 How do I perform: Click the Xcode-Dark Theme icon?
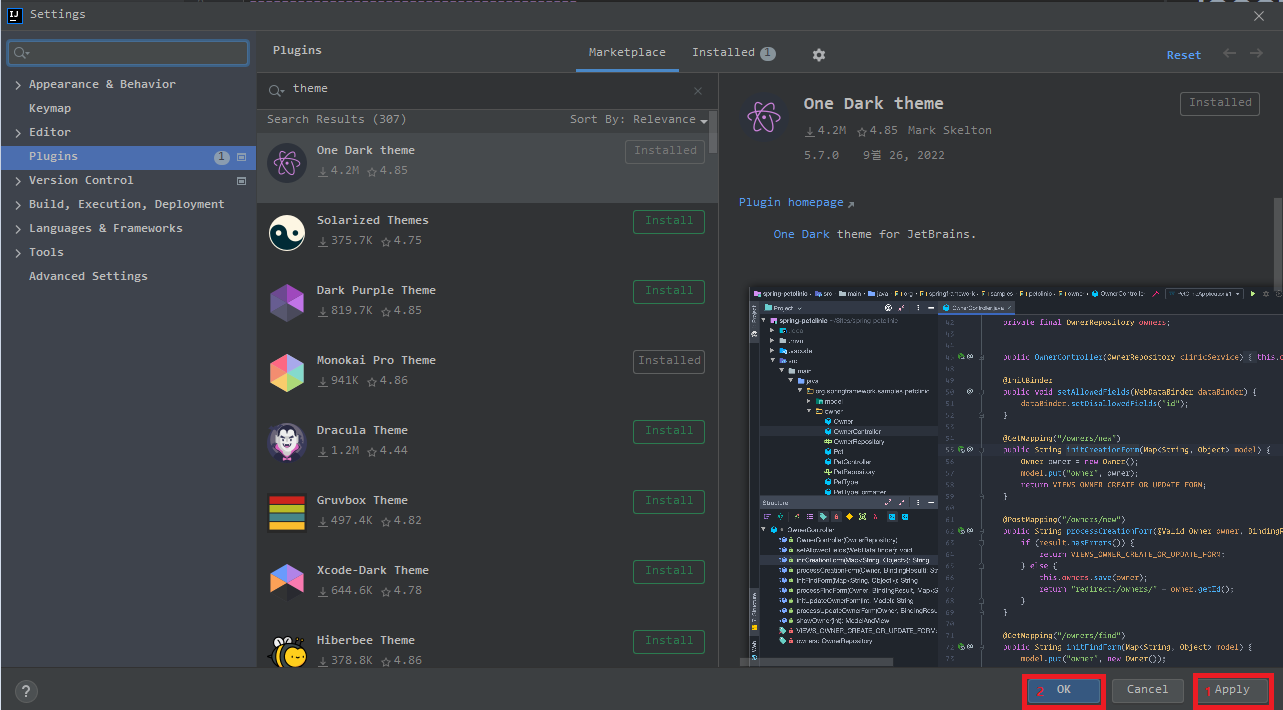point(287,582)
